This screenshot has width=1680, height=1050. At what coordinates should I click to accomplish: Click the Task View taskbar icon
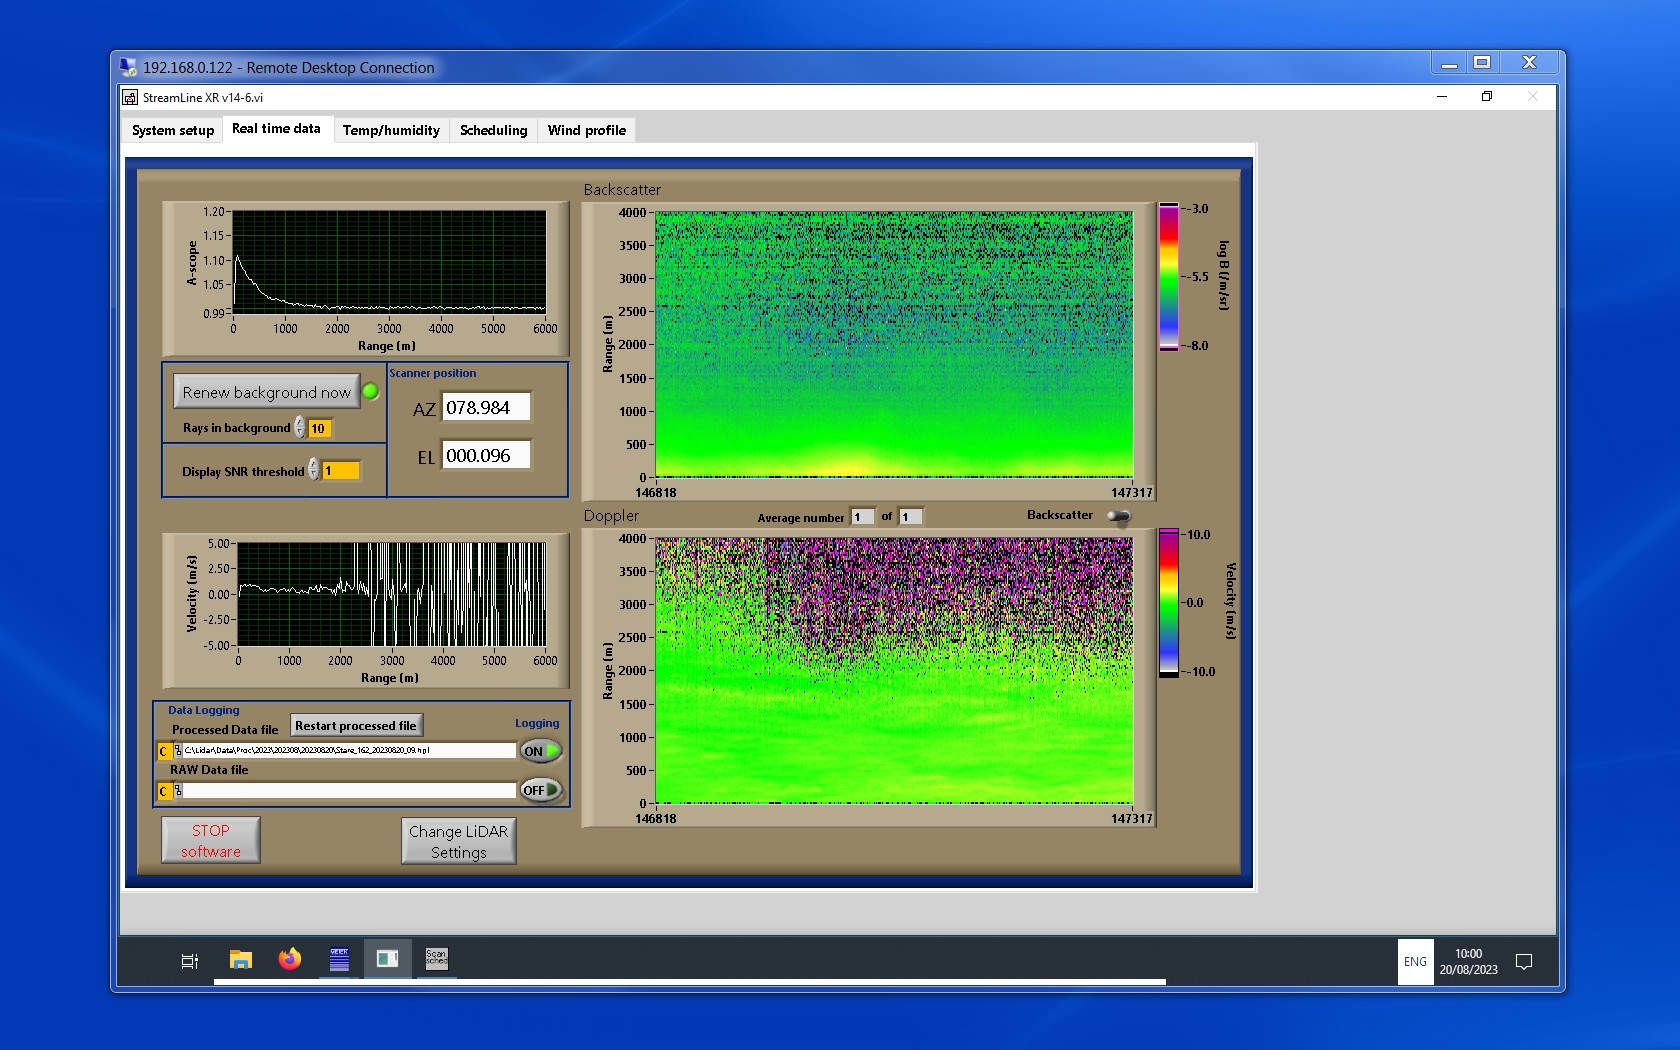coord(189,961)
